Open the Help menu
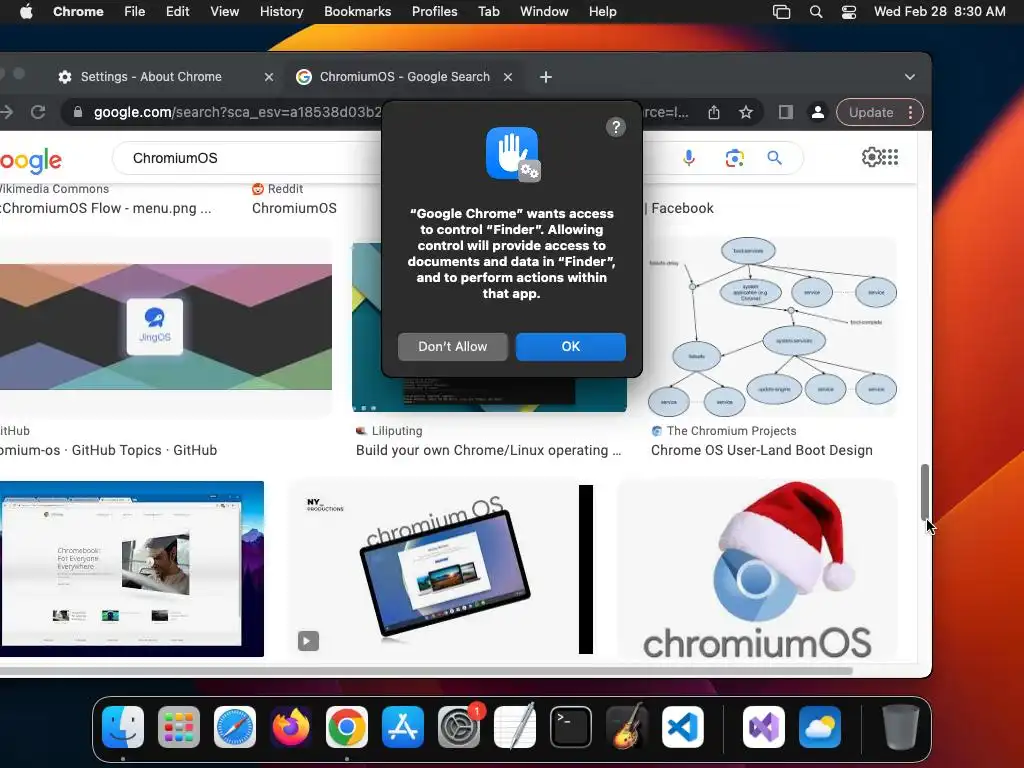This screenshot has width=1024, height=768. [602, 12]
